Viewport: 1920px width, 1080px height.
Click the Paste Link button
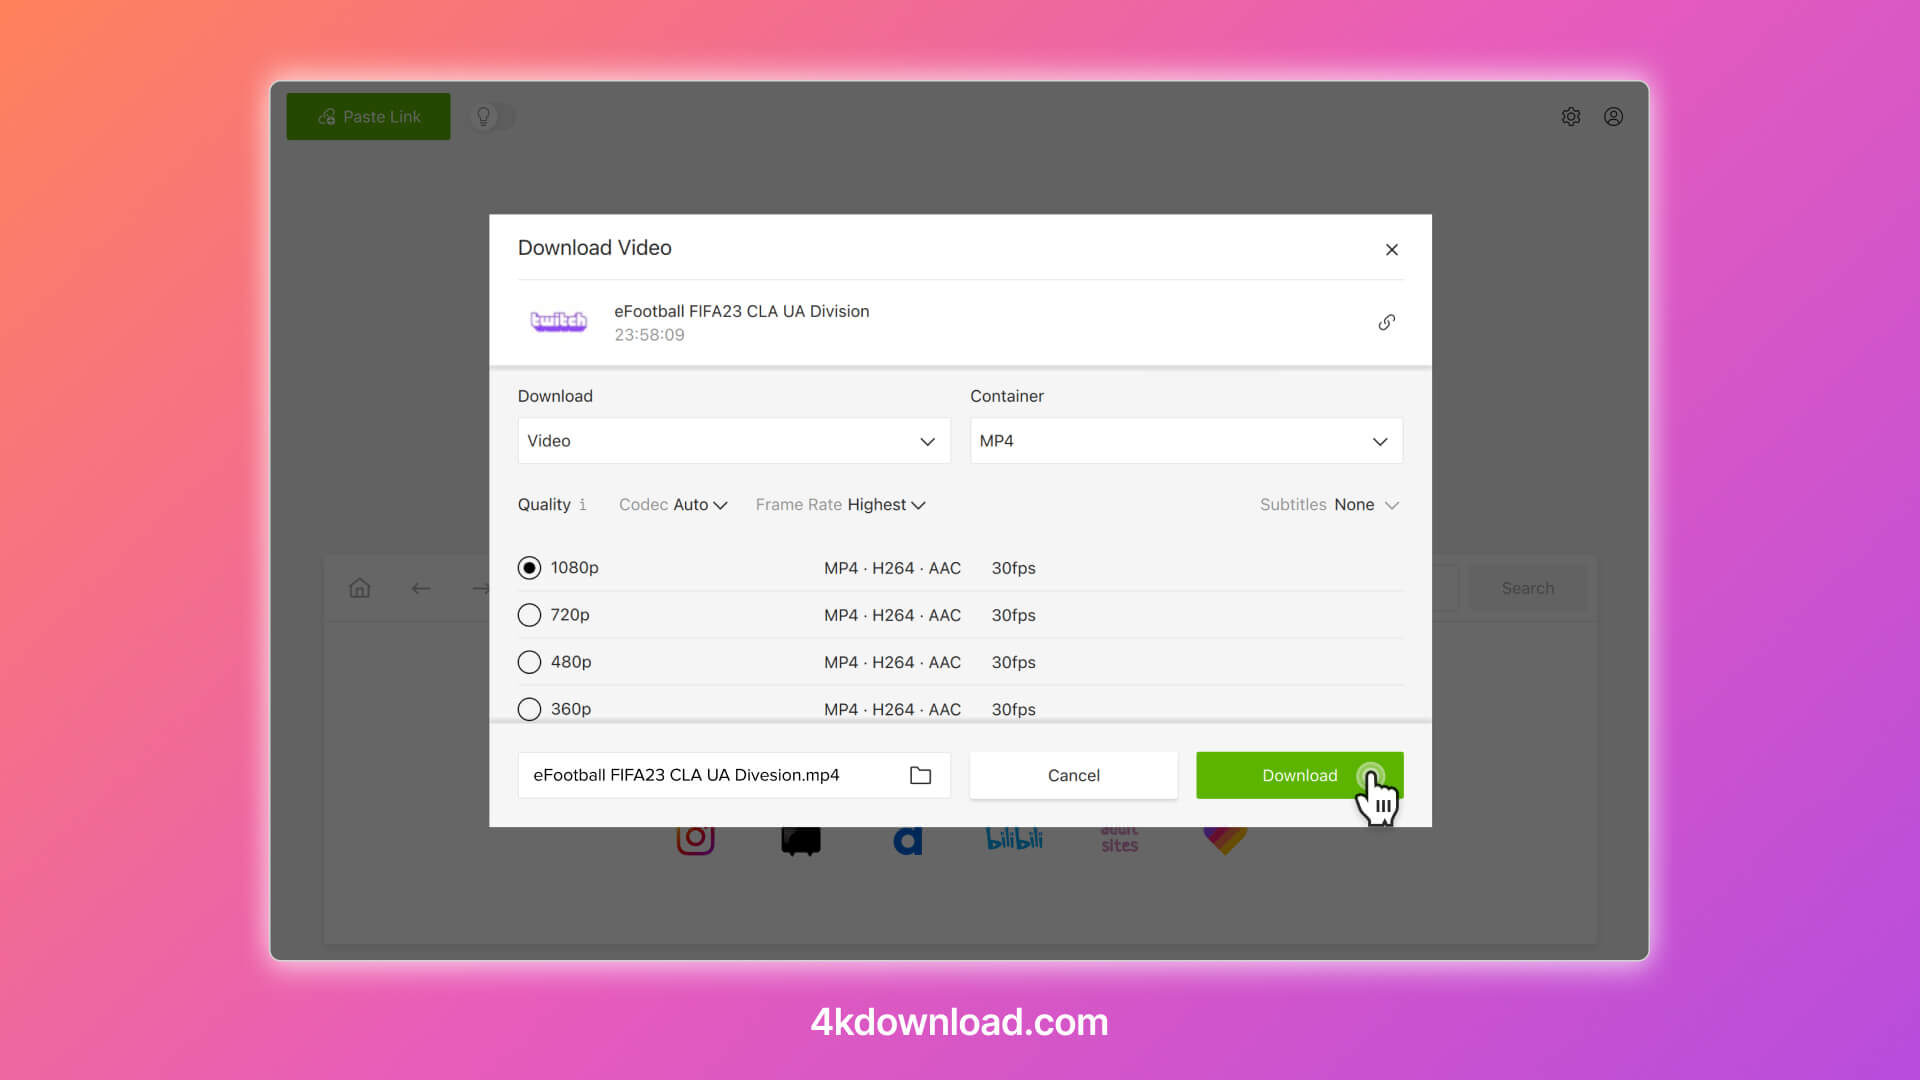pyautogui.click(x=368, y=116)
